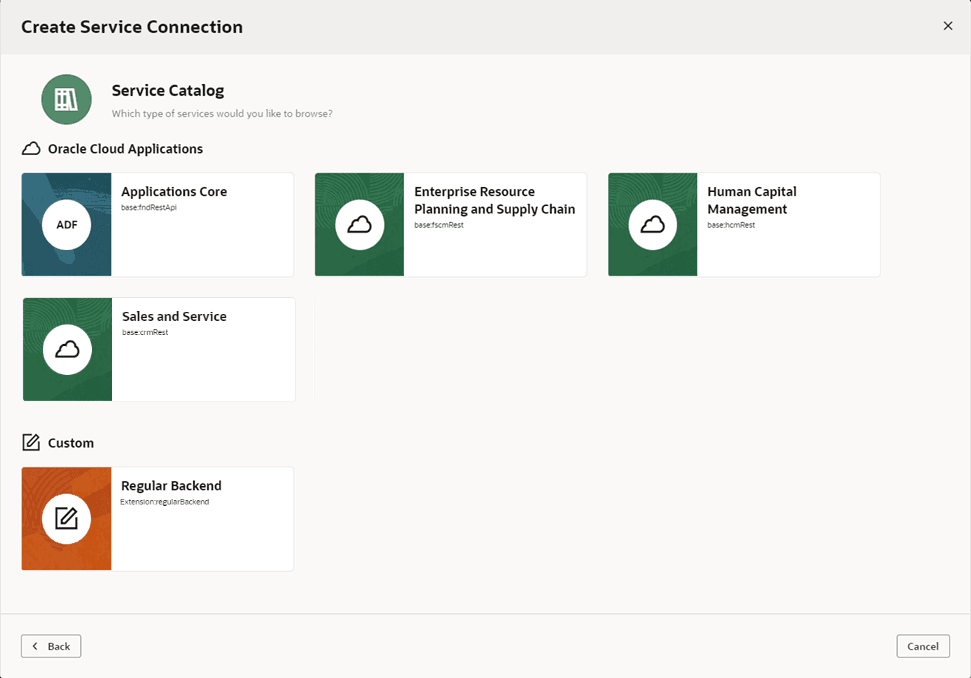Click the Service Catalog heading

(x=168, y=90)
